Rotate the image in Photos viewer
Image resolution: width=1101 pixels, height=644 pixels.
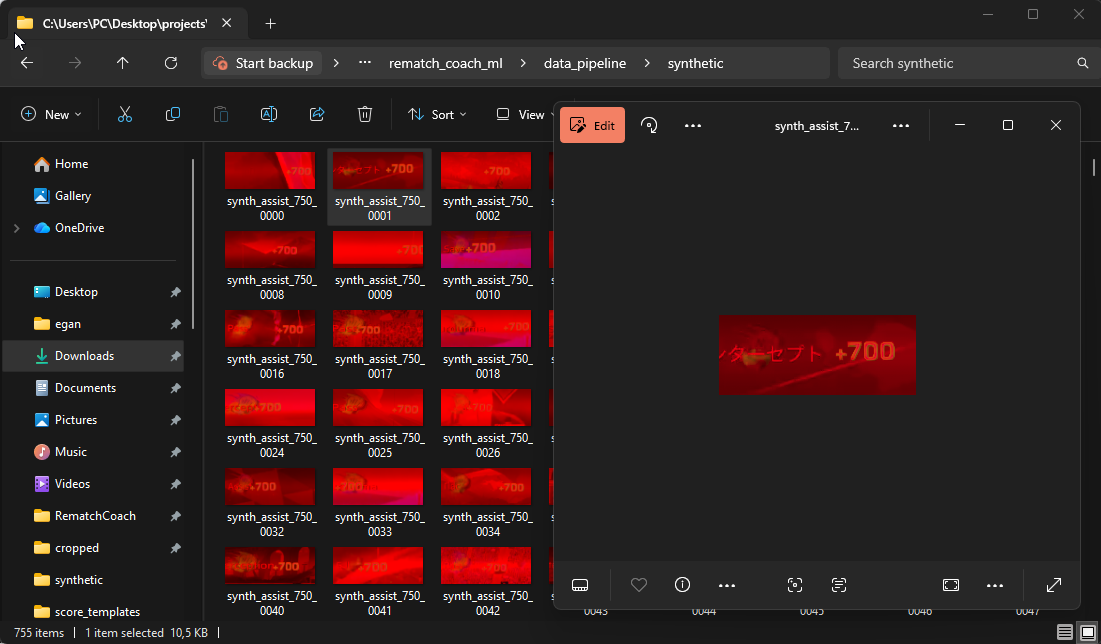pyautogui.click(x=650, y=125)
